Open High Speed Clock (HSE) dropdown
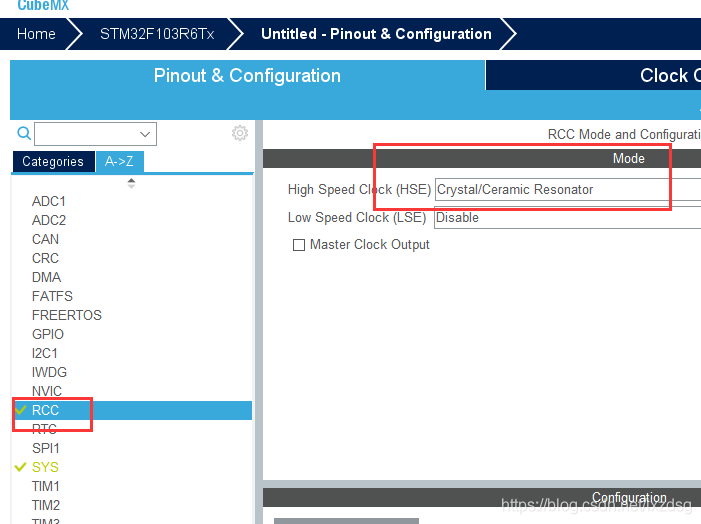 click(x=568, y=190)
